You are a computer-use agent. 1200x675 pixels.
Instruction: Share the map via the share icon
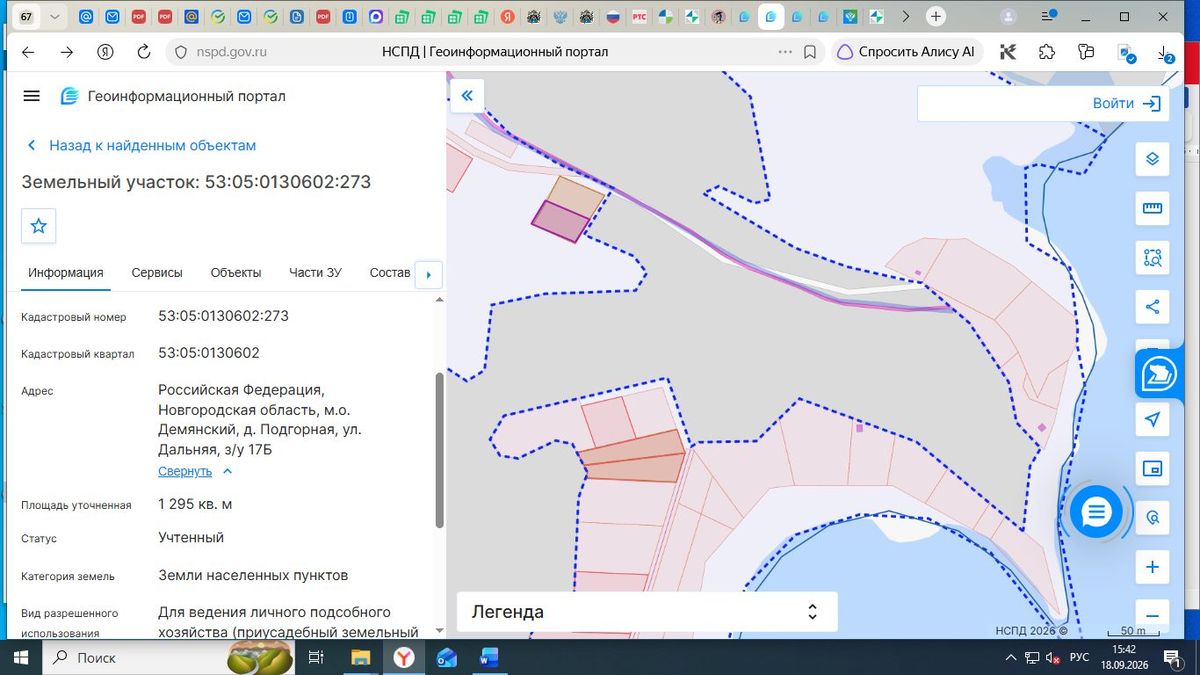tap(1152, 307)
